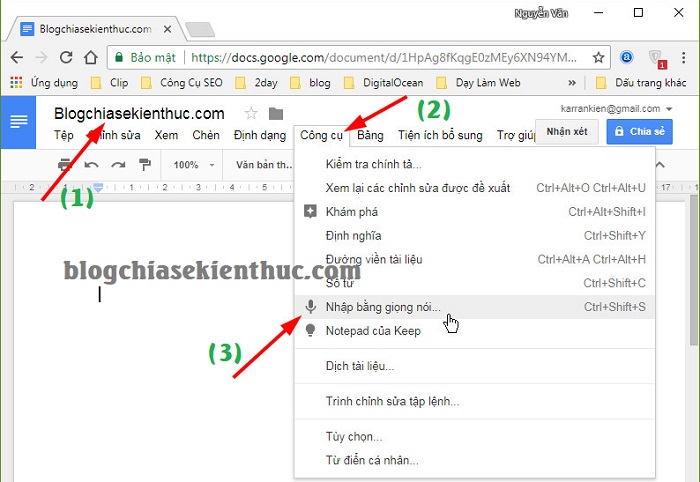
Task: Show more bookmarks with » chevron
Action: tap(571, 83)
